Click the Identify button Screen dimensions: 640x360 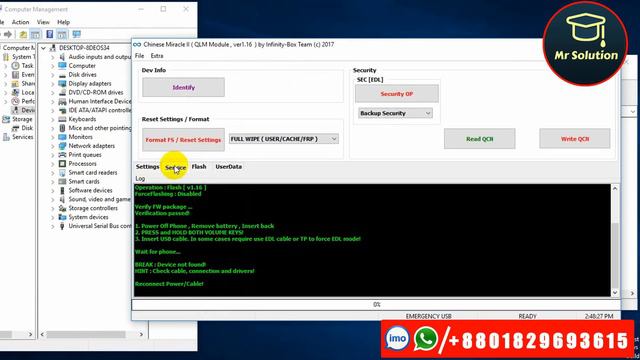coord(183,87)
